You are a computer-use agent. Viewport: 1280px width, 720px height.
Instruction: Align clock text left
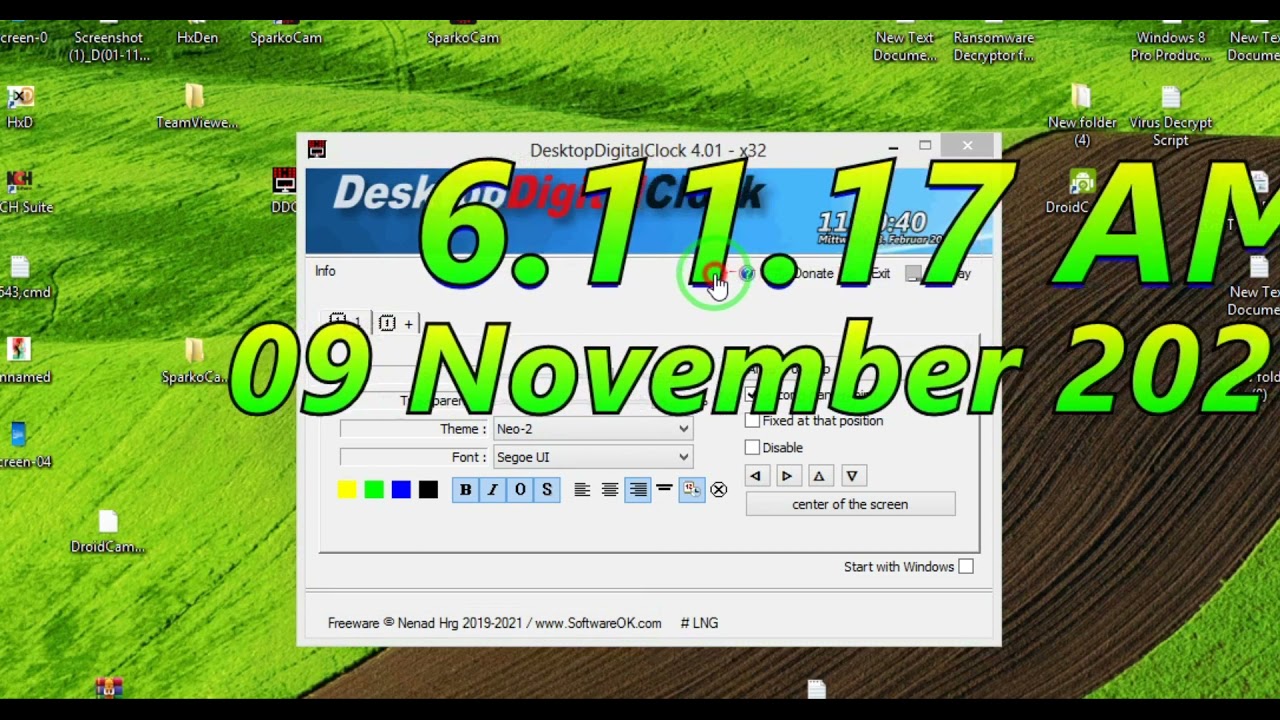pyautogui.click(x=582, y=490)
